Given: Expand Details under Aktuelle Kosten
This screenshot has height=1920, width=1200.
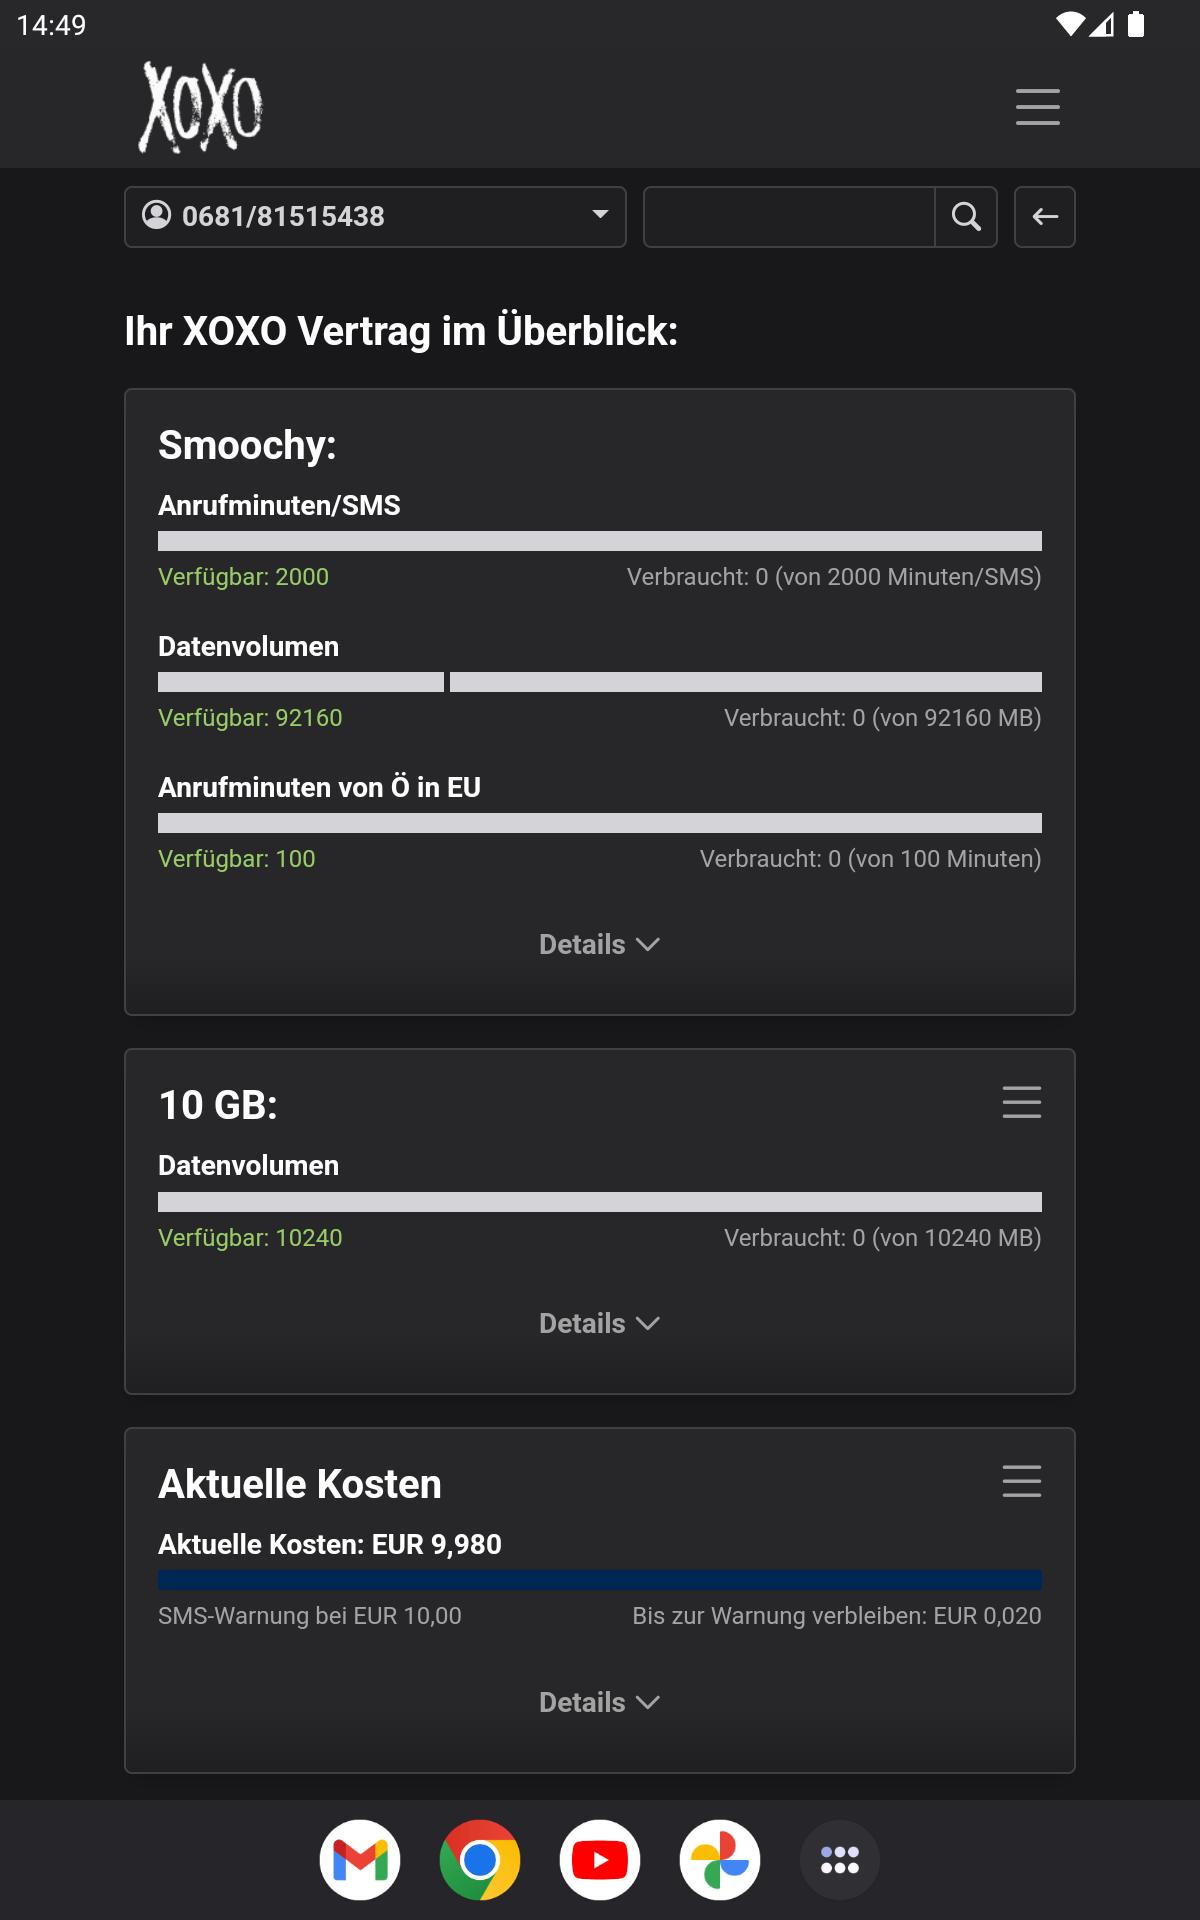Looking at the screenshot, I should point(599,1702).
